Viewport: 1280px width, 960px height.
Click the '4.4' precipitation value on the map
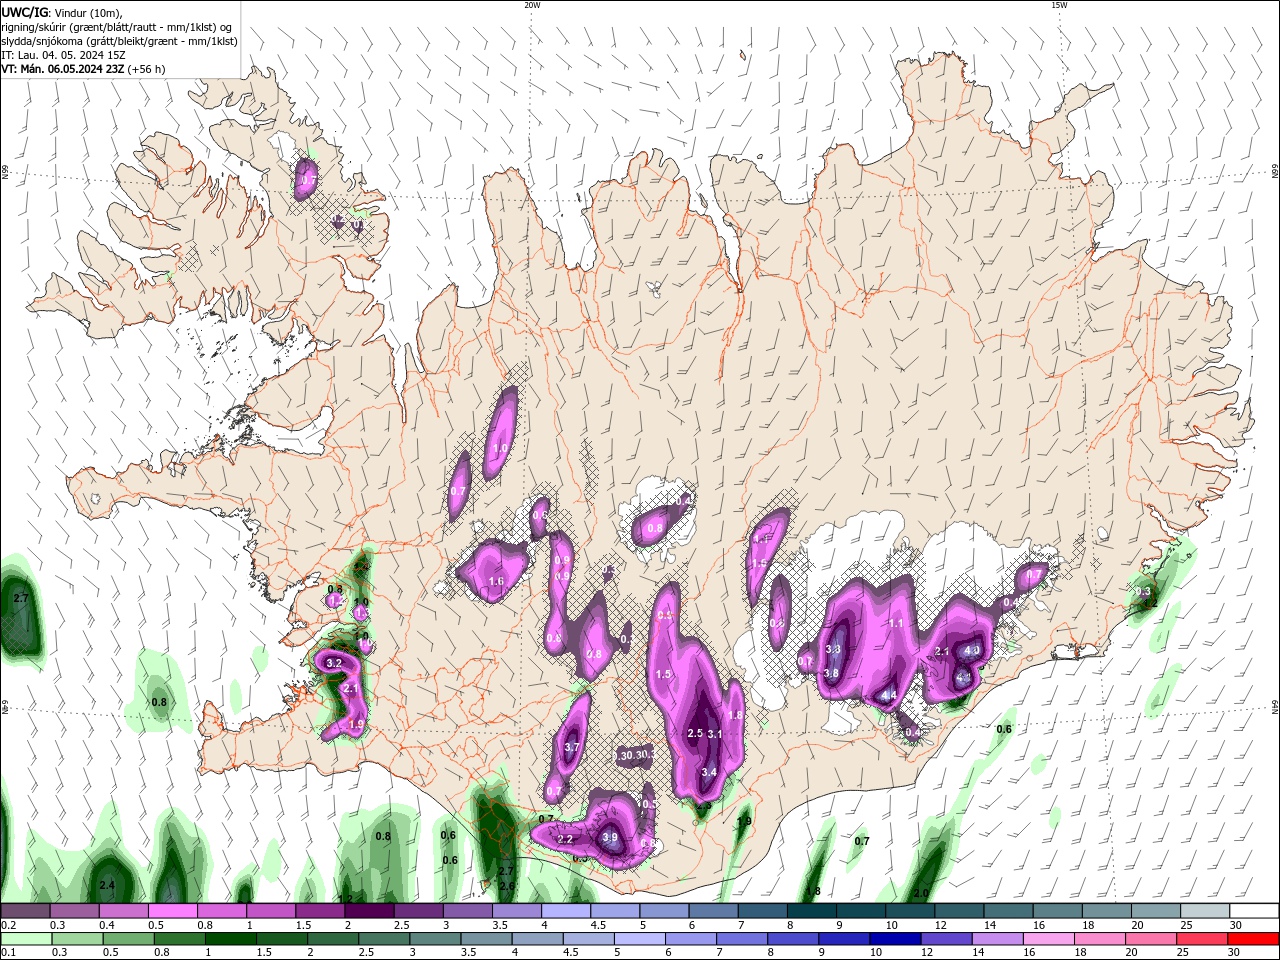tap(889, 695)
